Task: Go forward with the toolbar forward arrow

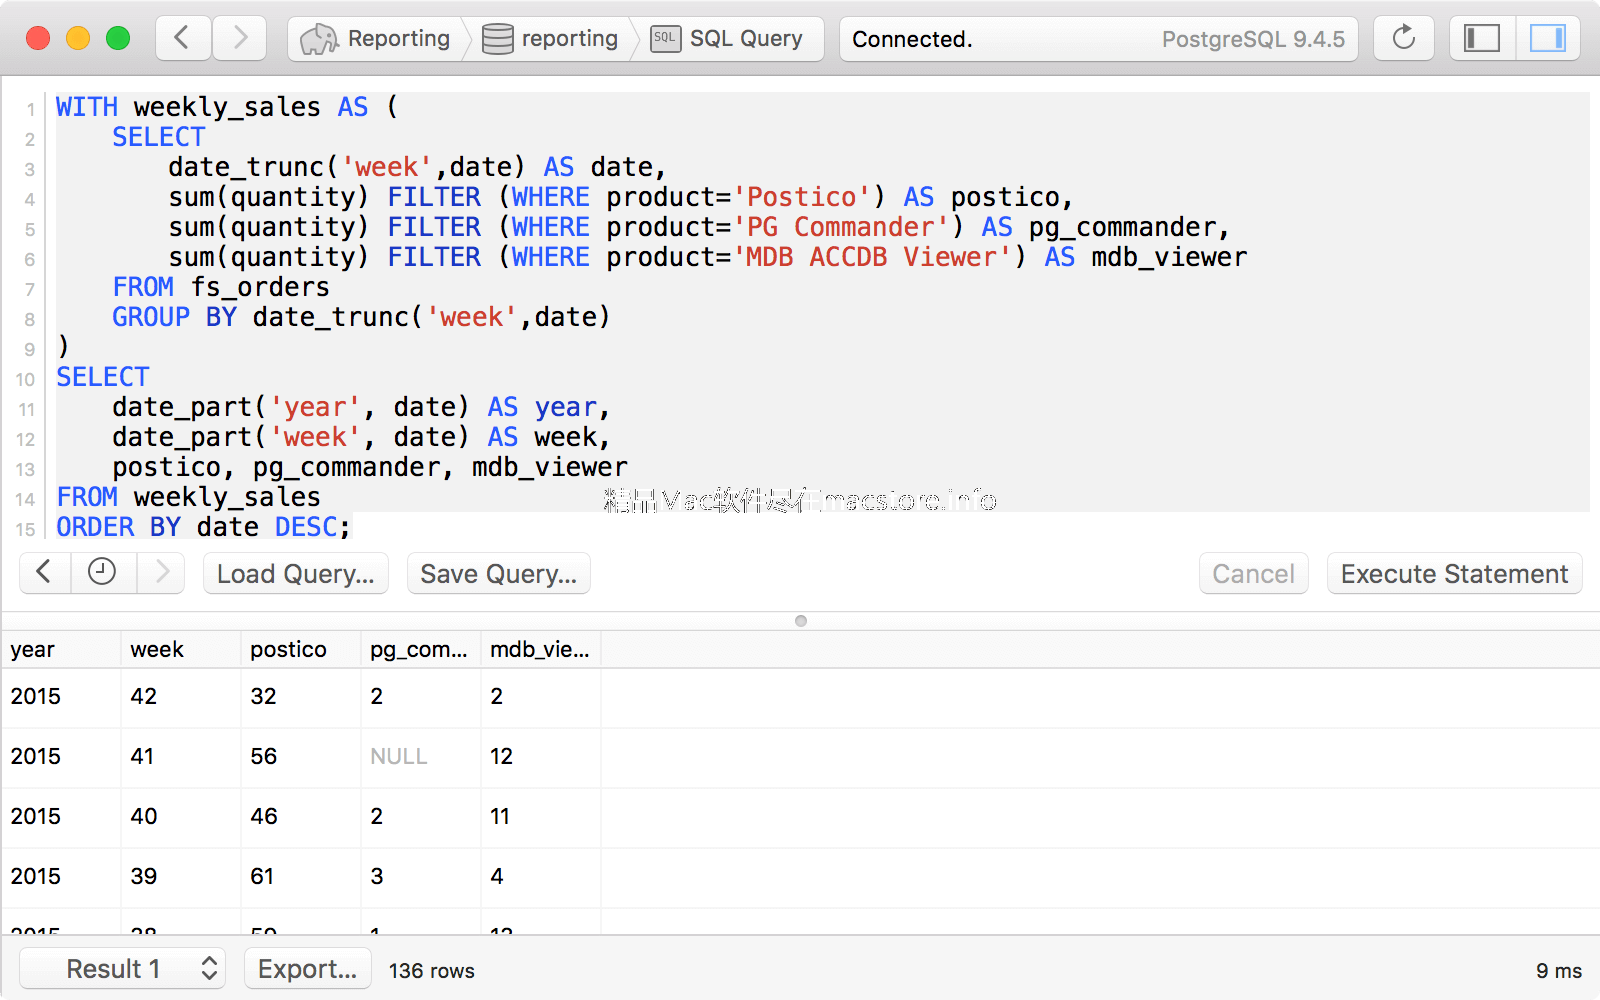Action: (x=239, y=38)
